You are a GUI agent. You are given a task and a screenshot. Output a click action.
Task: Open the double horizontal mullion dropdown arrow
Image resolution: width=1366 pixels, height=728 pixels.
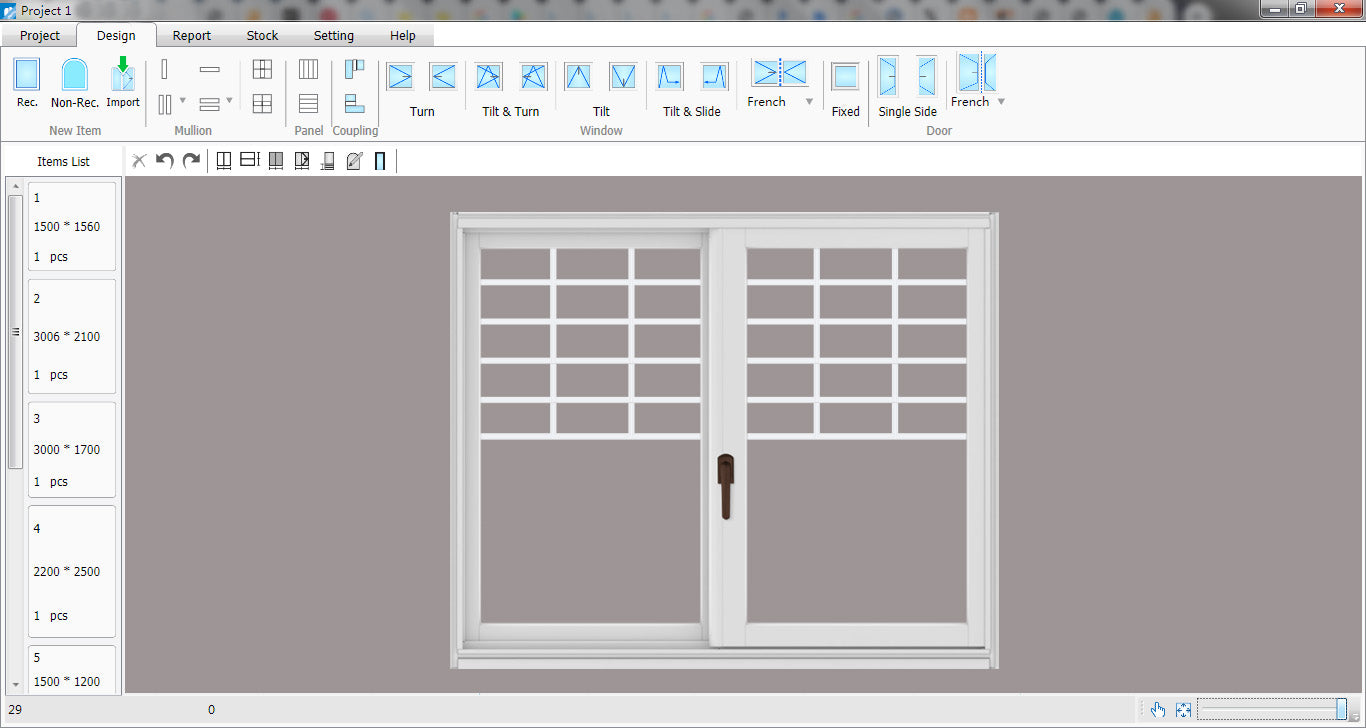point(229,100)
